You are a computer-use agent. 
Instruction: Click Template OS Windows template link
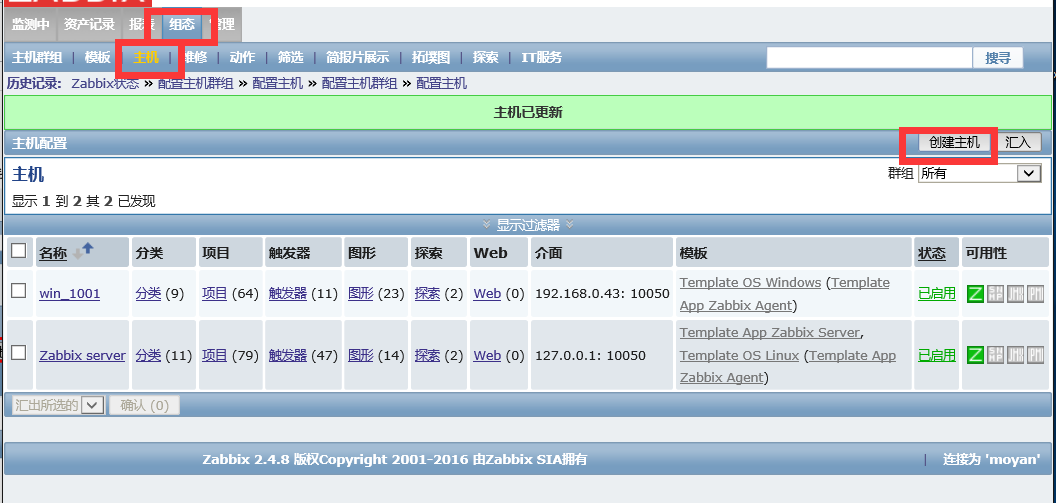pos(750,282)
